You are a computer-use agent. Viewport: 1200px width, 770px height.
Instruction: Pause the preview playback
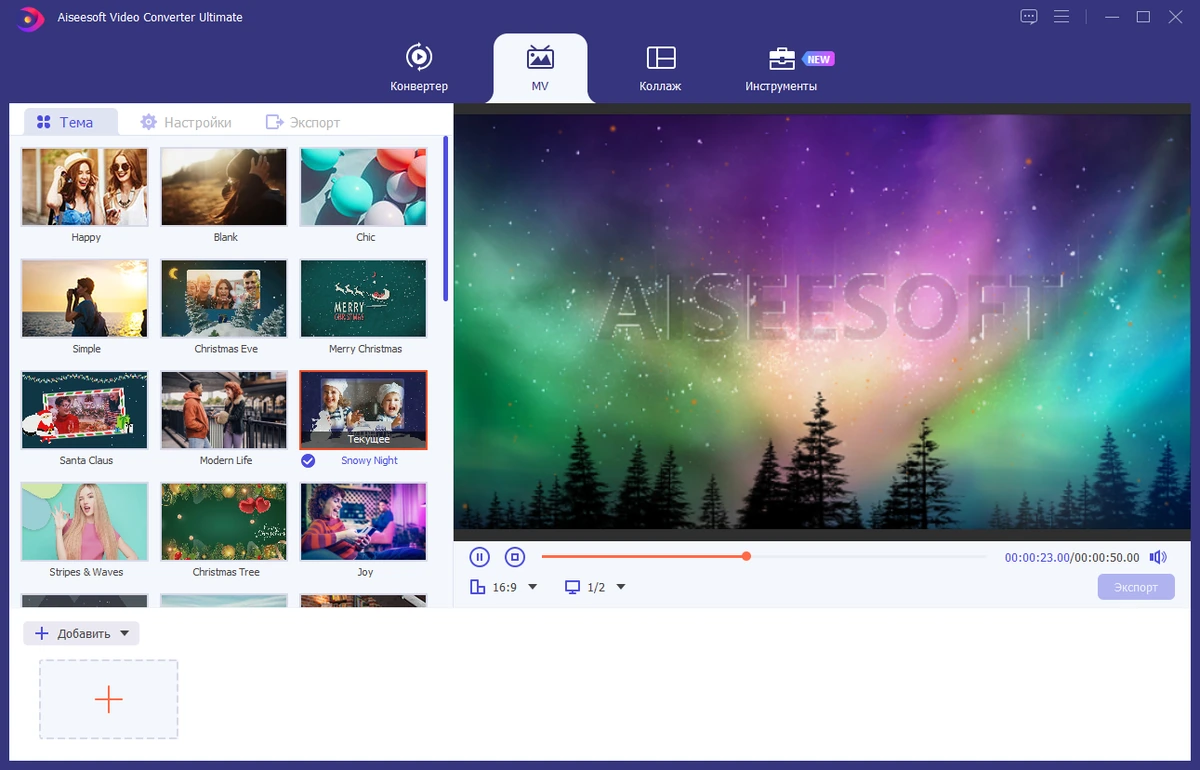(479, 557)
